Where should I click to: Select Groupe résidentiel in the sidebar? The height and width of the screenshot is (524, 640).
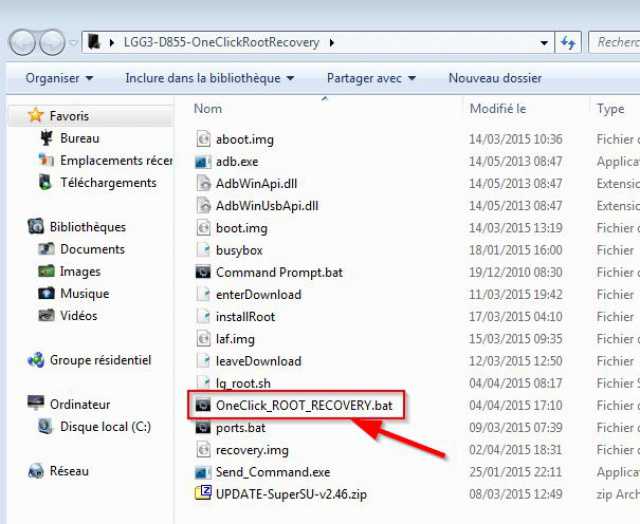tap(100, 360)
